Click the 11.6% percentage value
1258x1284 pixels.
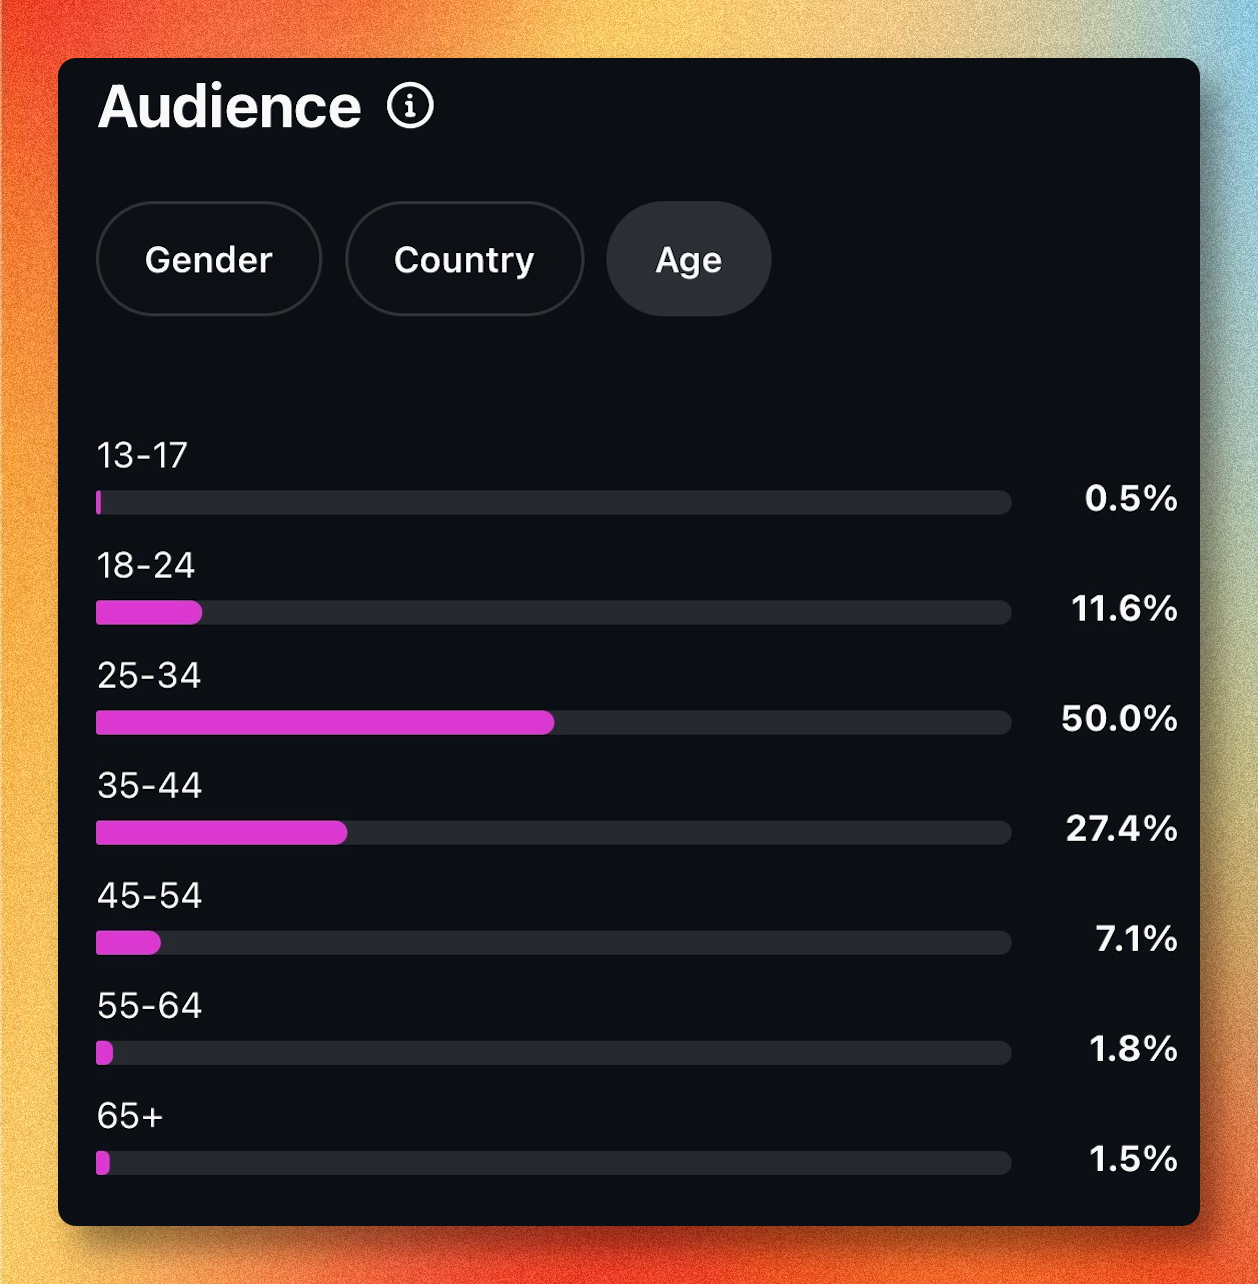point(1124,608)
